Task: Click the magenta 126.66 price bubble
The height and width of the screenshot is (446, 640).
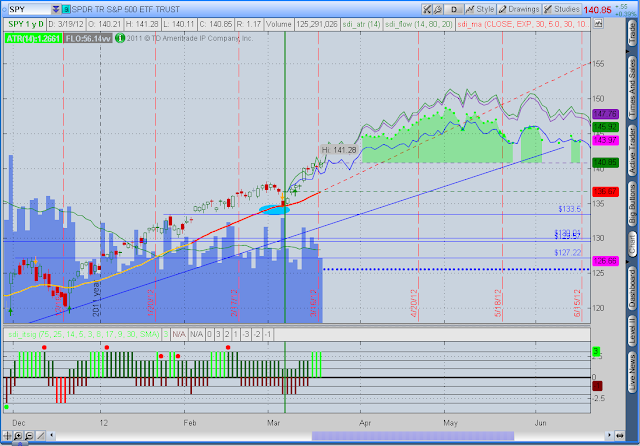Action: point(605,261)
